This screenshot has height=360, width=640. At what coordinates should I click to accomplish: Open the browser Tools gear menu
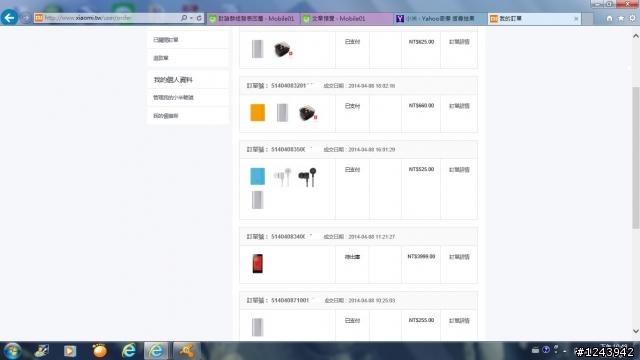coord(632,18)
